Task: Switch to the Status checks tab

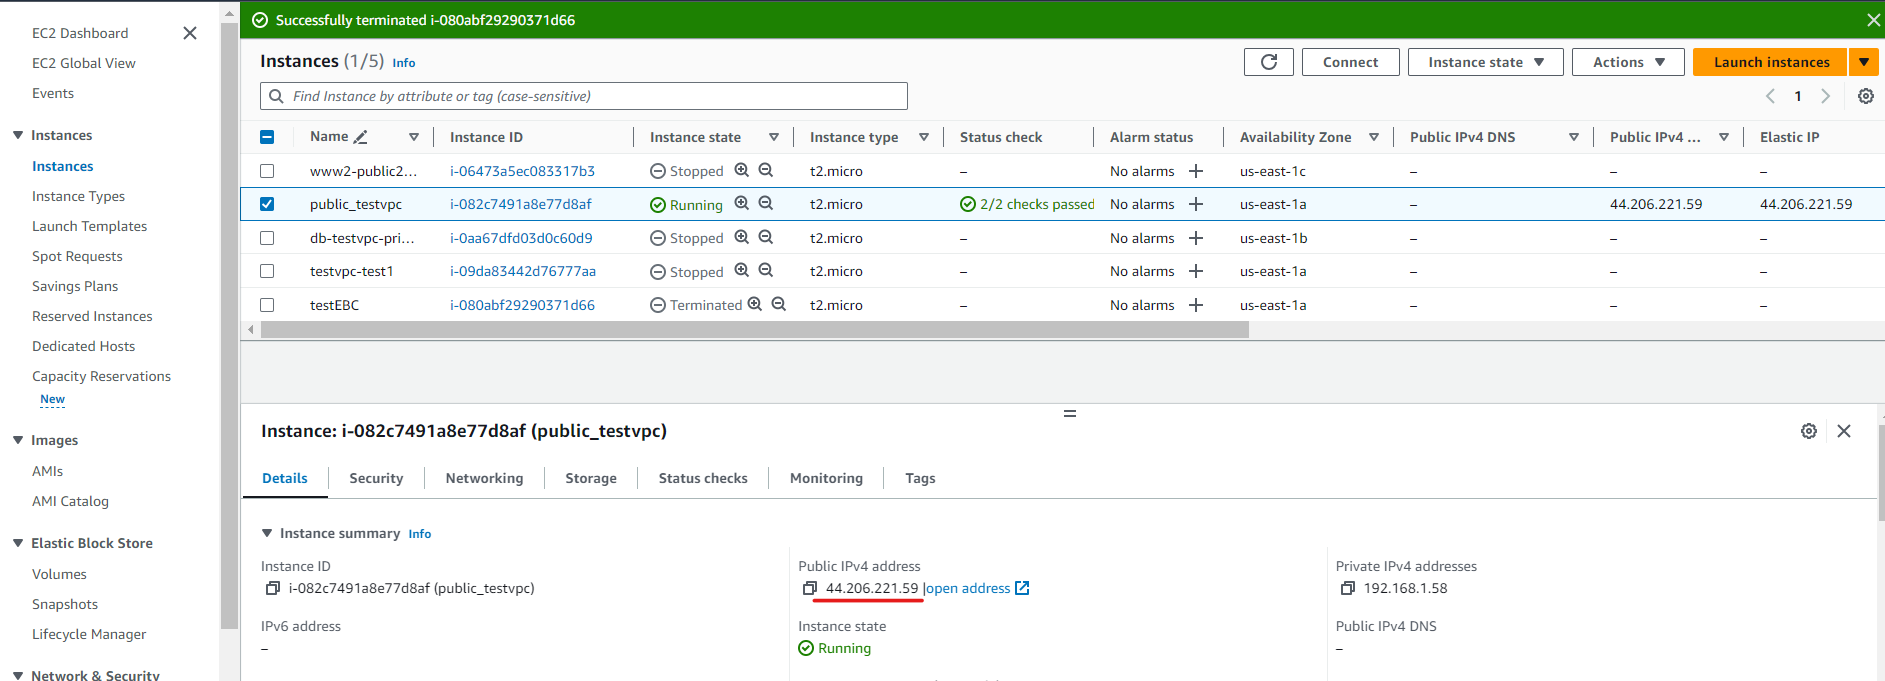Action: [x=703, y=478]
